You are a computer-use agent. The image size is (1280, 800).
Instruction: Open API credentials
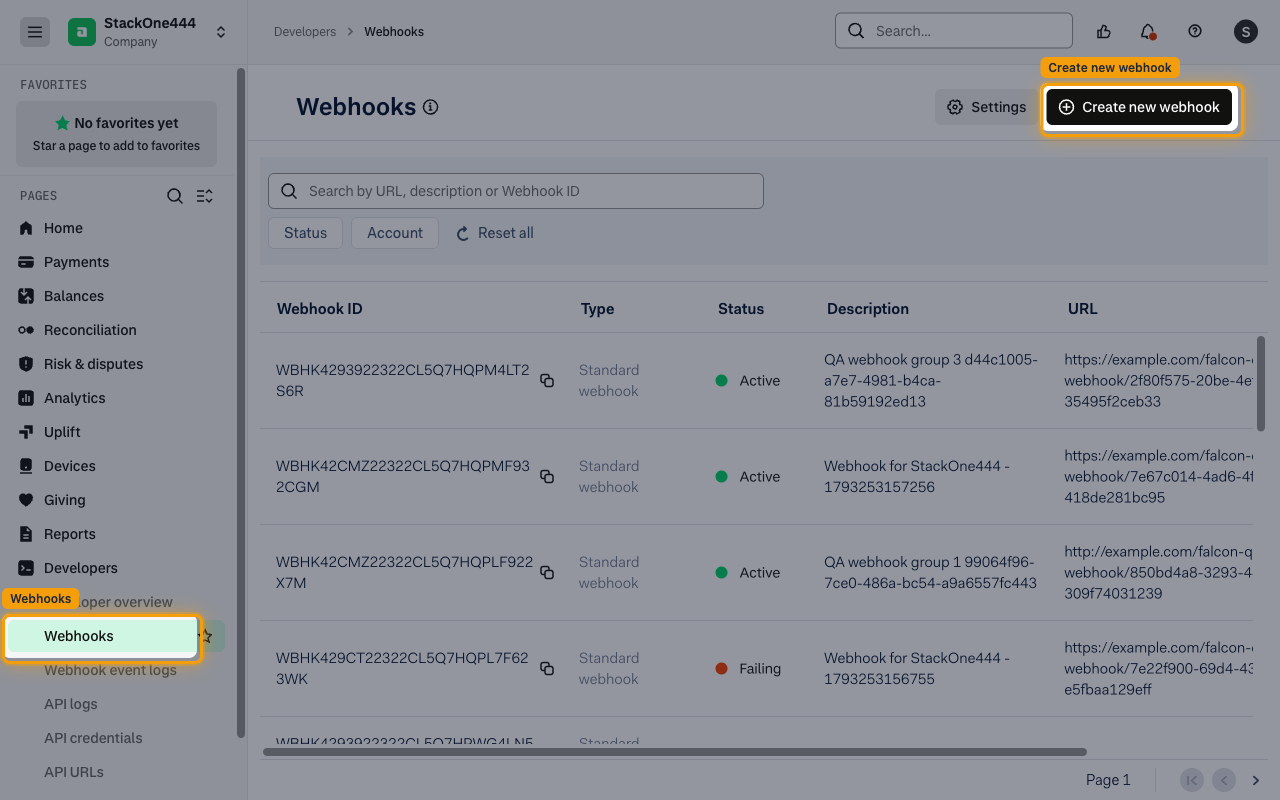point(93,738)
